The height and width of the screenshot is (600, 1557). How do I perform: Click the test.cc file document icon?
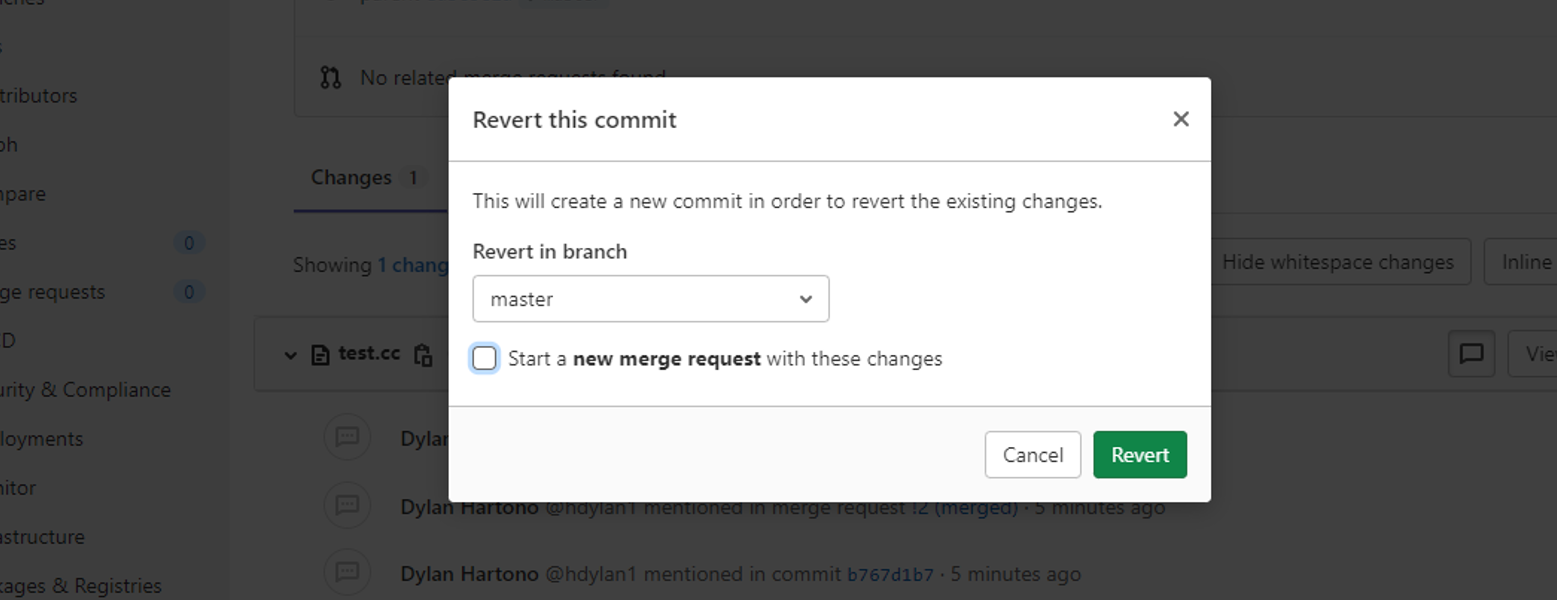[x=320, y=355]
